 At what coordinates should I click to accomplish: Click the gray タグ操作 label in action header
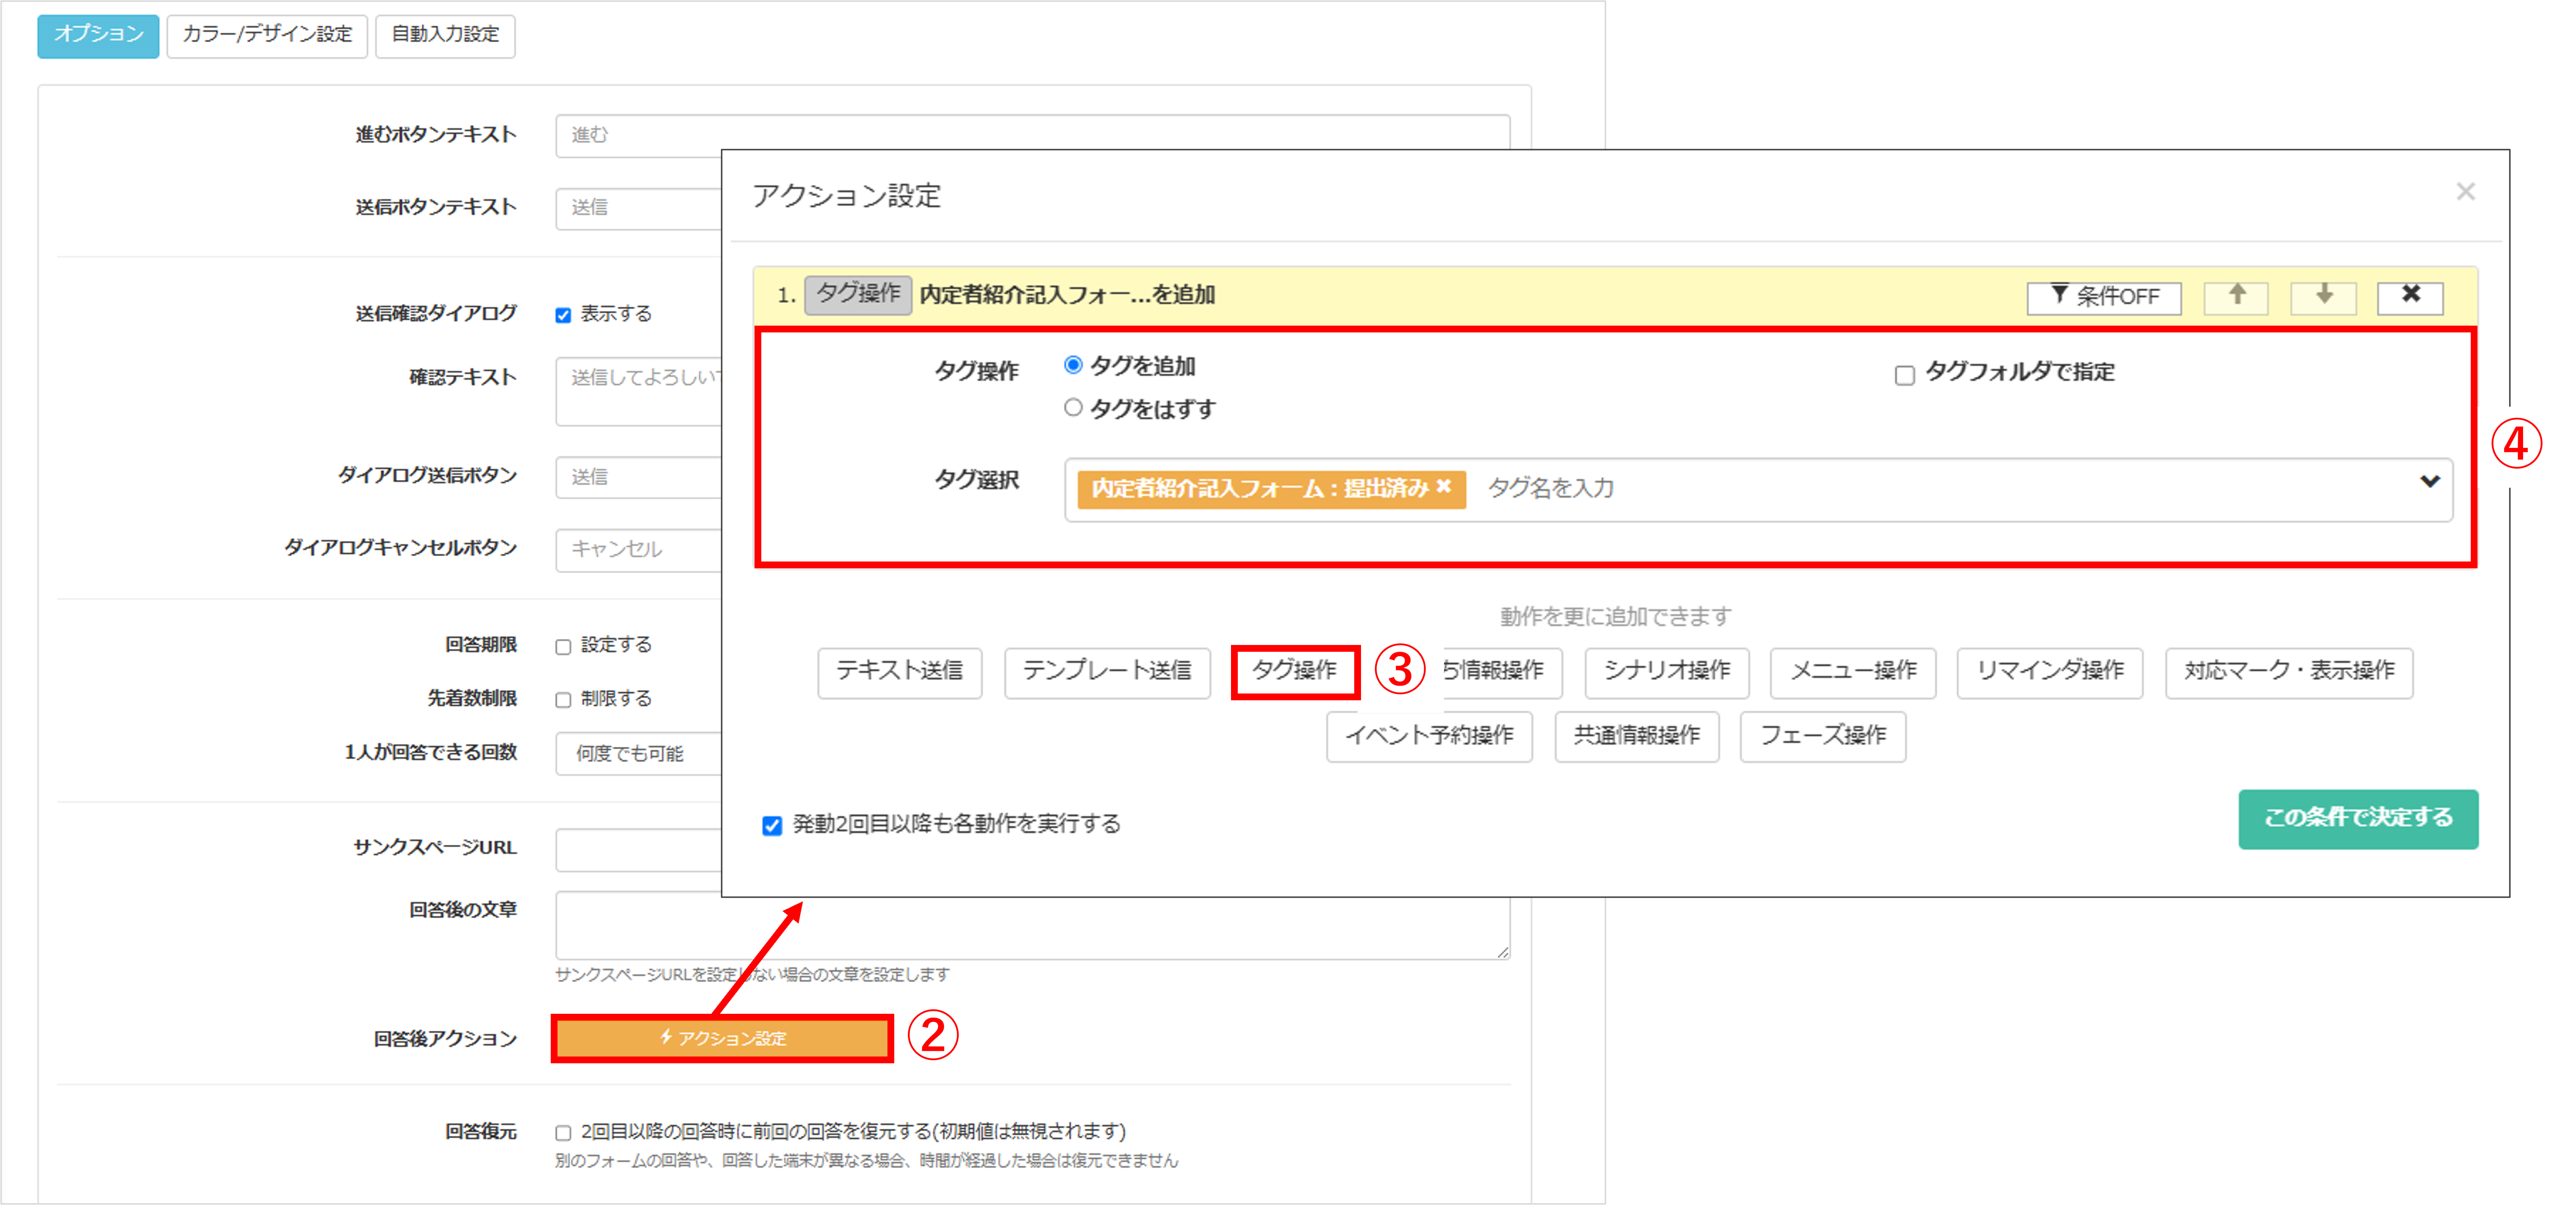858,295
